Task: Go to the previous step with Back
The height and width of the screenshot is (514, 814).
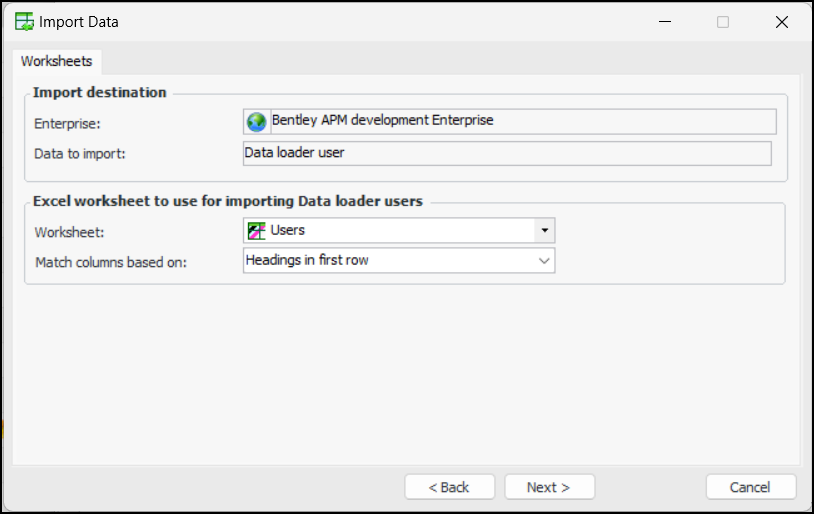Action: 450,487
